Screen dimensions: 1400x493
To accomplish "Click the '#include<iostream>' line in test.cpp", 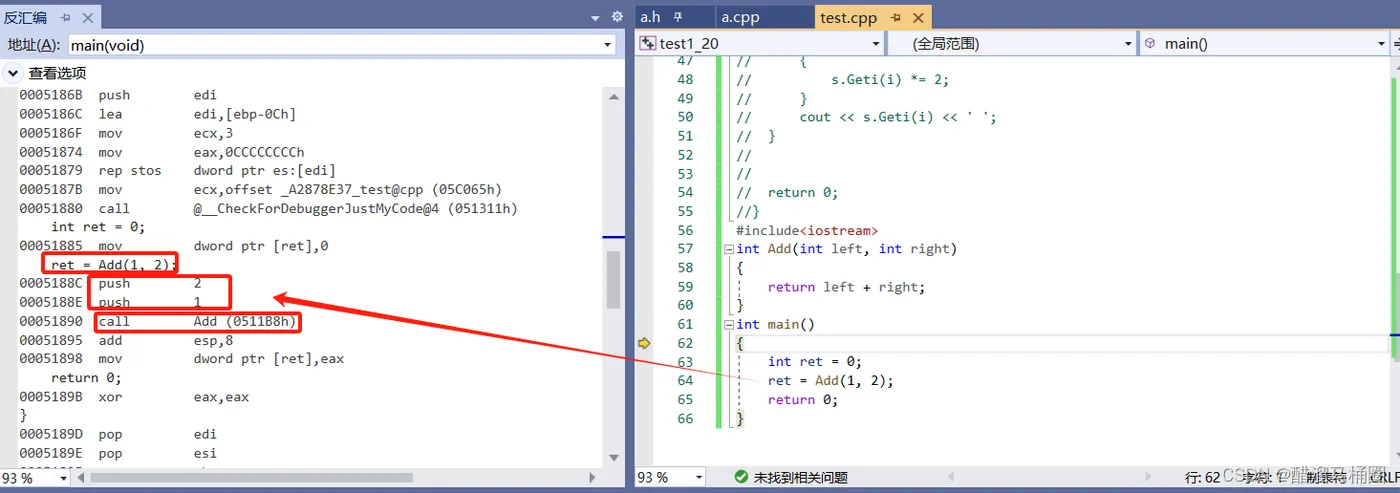I will (807, 230).
